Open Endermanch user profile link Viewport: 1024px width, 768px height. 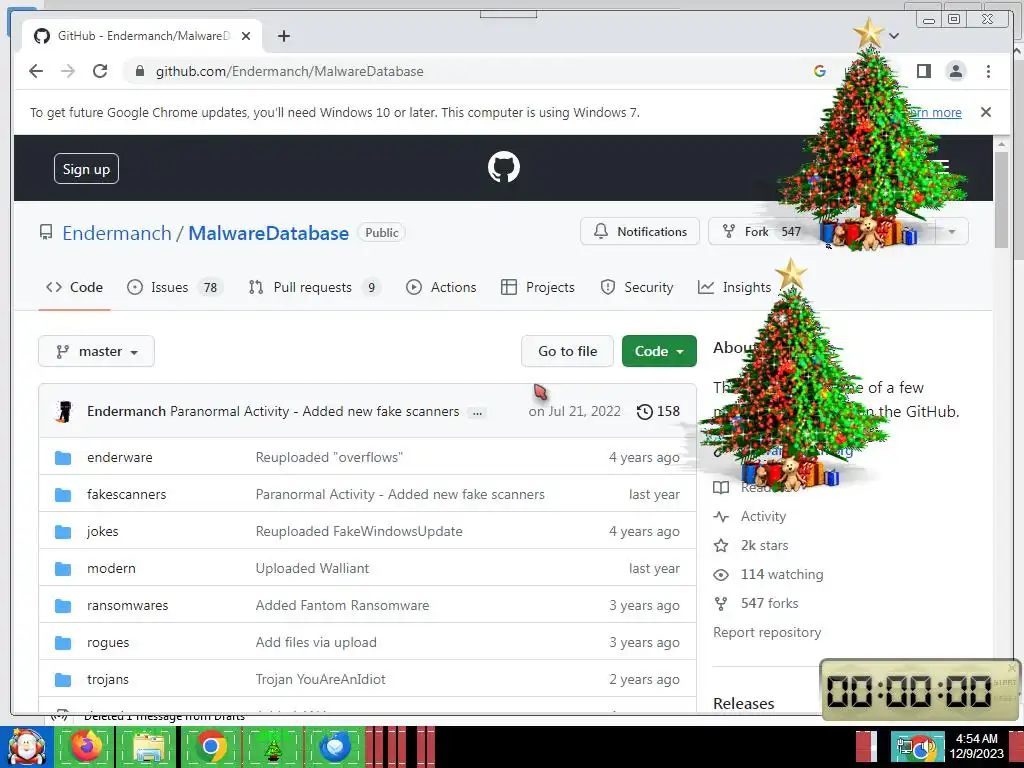(x=117, y=233)
